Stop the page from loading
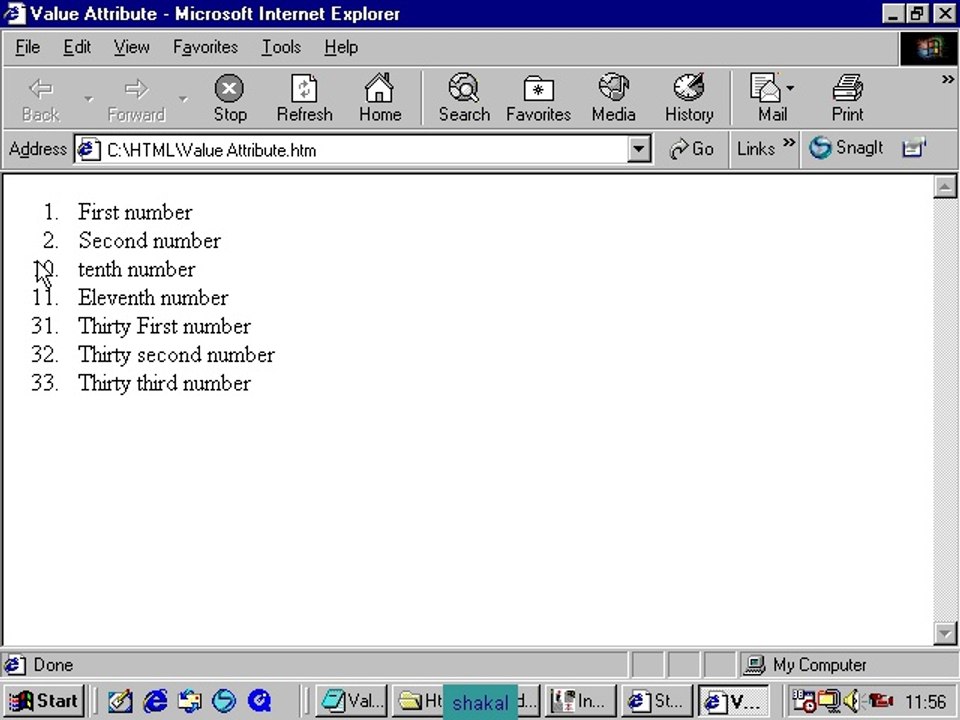The width and height of the screenshot is (960, 720). click(x=230, y=99)
